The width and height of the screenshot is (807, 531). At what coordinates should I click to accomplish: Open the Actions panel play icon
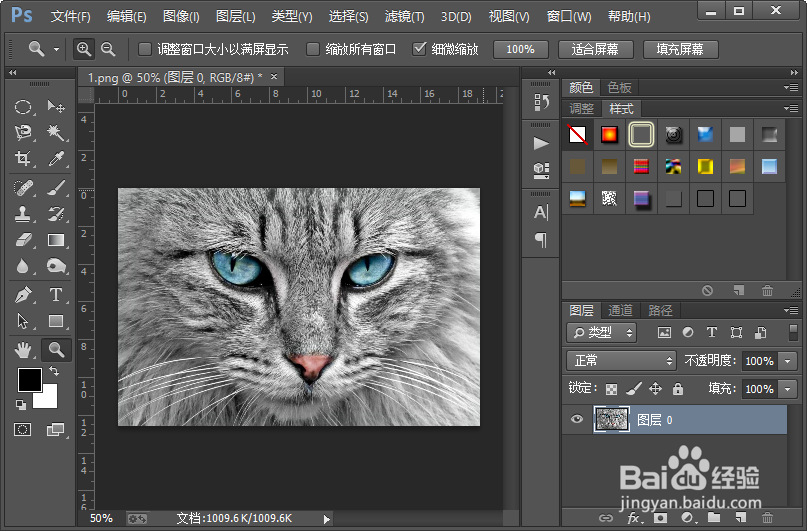(541, 143)
